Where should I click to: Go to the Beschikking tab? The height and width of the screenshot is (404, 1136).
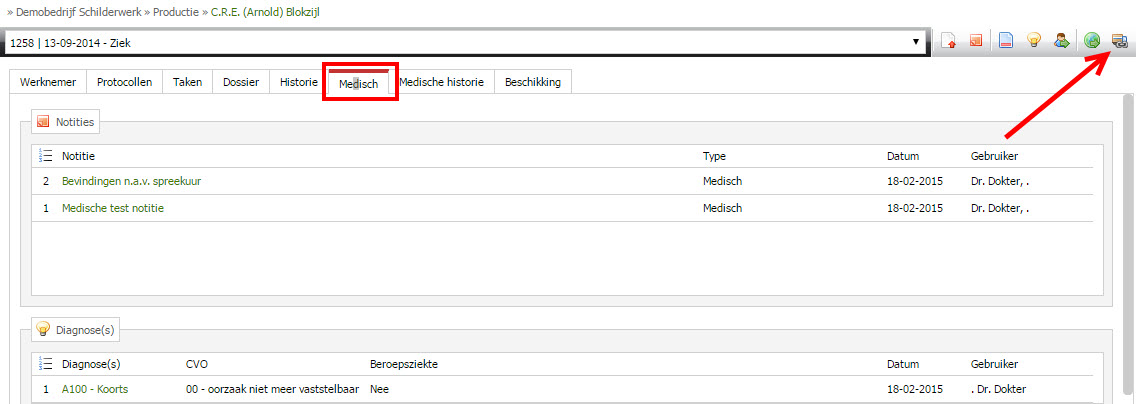pyautogui.click(x=533, y=82)
